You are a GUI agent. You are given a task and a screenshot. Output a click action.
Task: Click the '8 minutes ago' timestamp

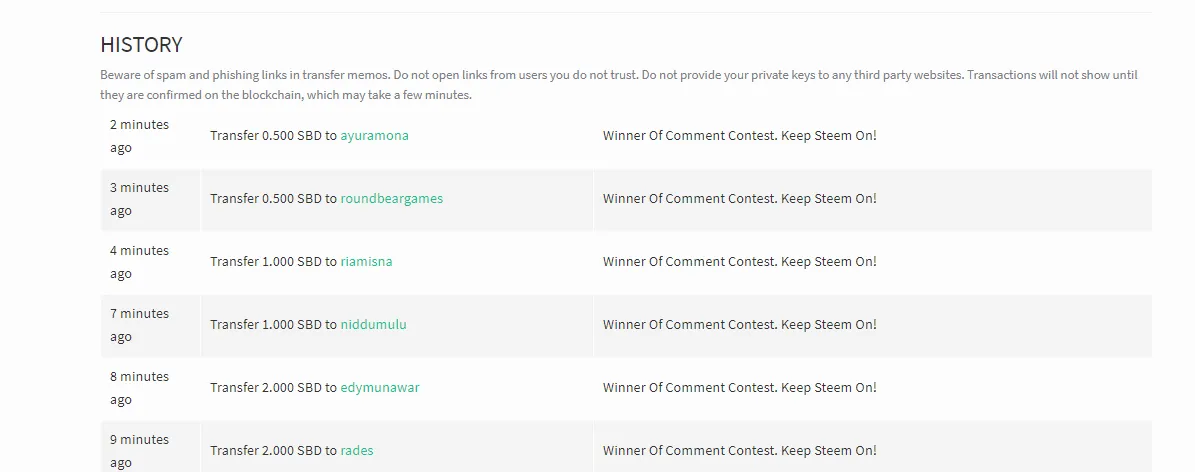click(139, 388)
